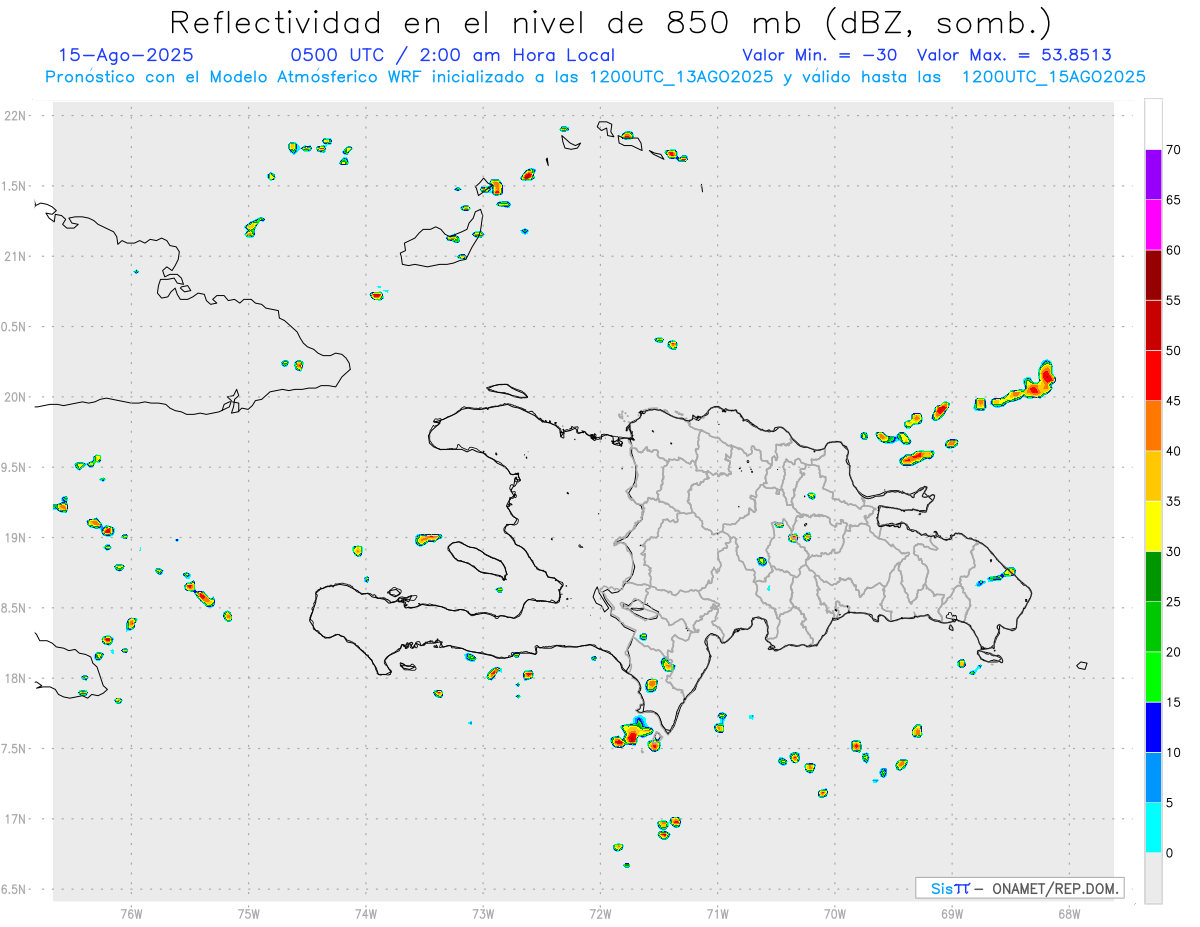Click the '21N' latitude label
Image resolution: width=1200 pixels, height=927 pixels.
click(x=16, y=257)
